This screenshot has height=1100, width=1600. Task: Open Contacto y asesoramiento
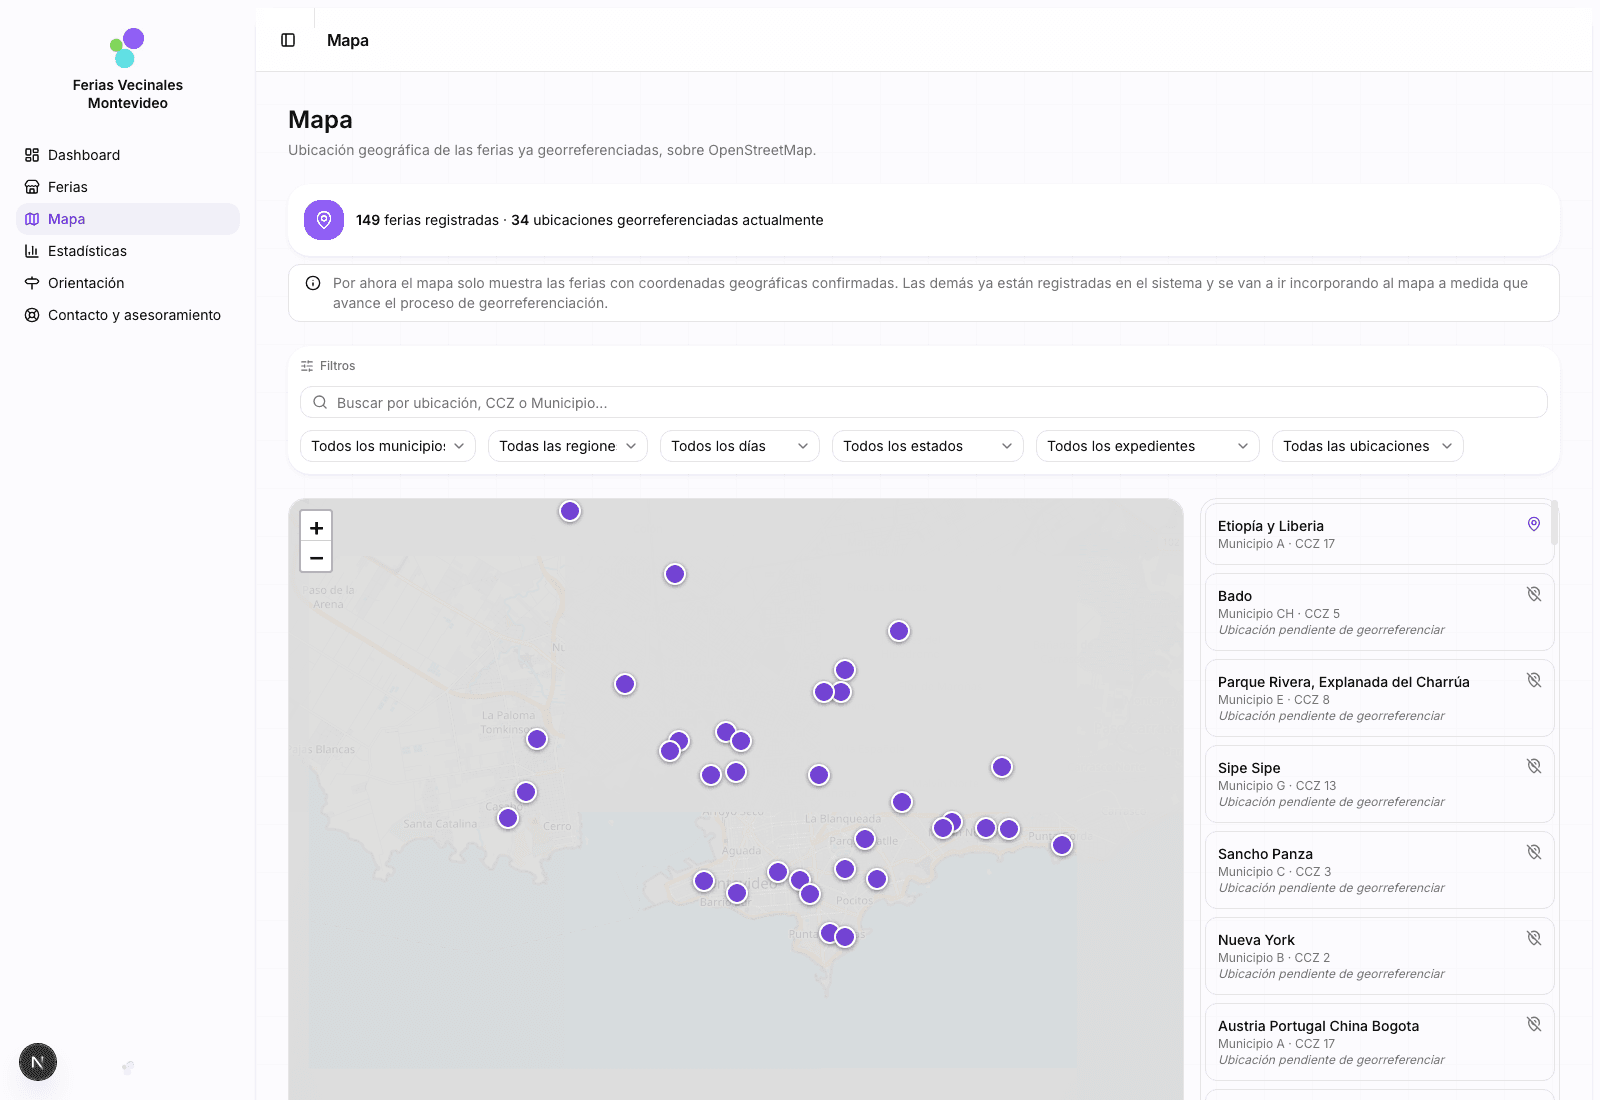point(128,315)
